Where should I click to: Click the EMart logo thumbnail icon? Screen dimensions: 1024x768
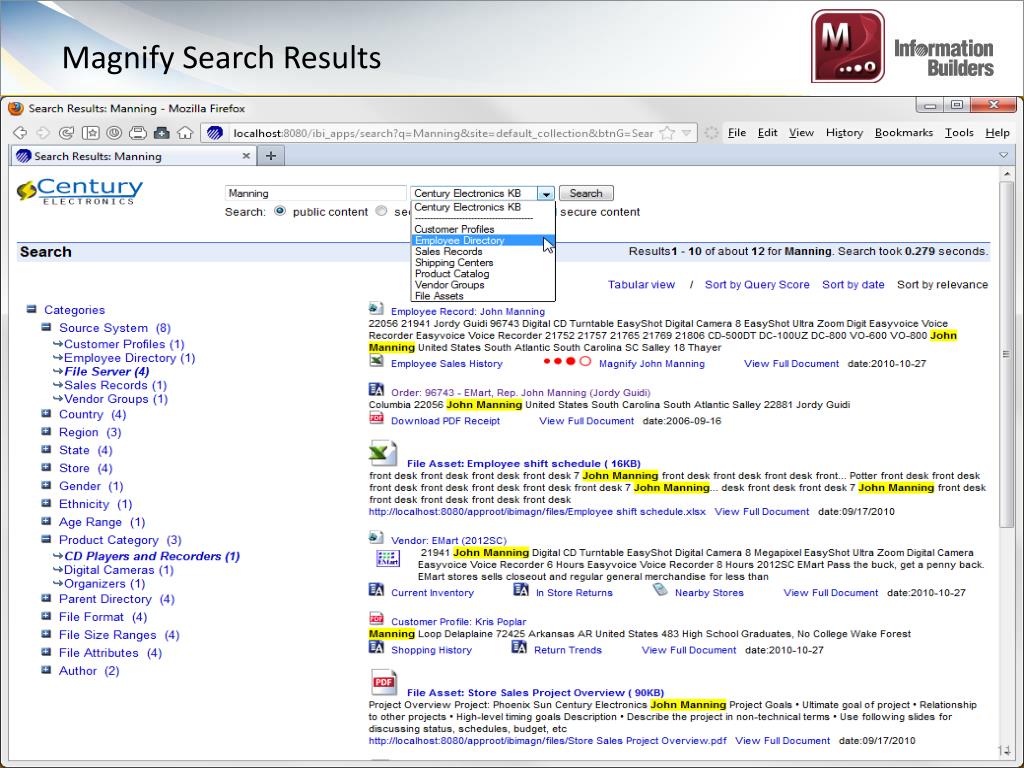388,558
